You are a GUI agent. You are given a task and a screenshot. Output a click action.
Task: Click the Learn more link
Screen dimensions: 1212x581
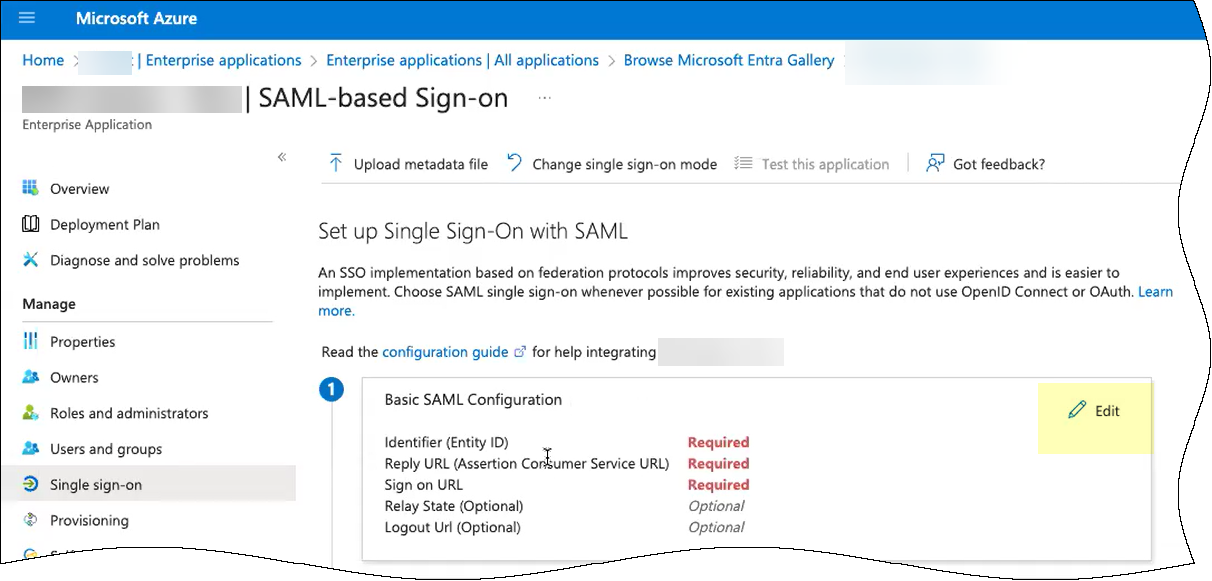[x=1155, y=292]
